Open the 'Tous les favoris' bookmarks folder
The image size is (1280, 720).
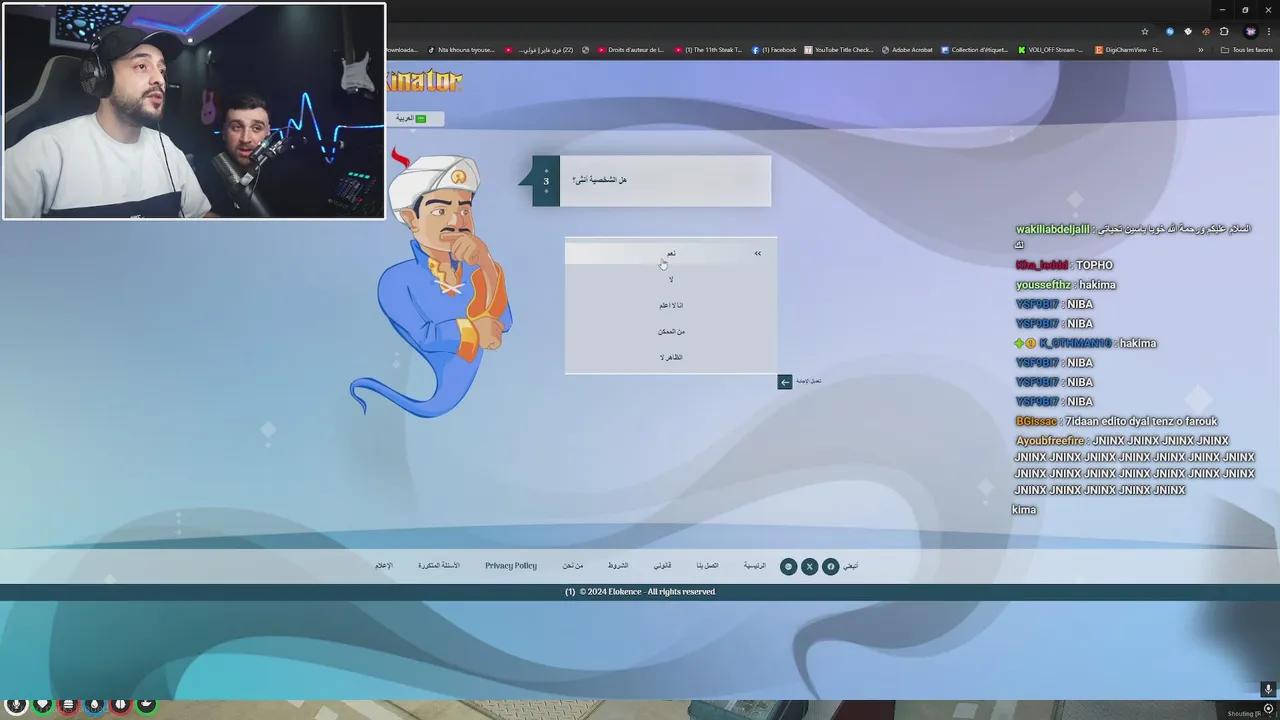point(1247,50)
